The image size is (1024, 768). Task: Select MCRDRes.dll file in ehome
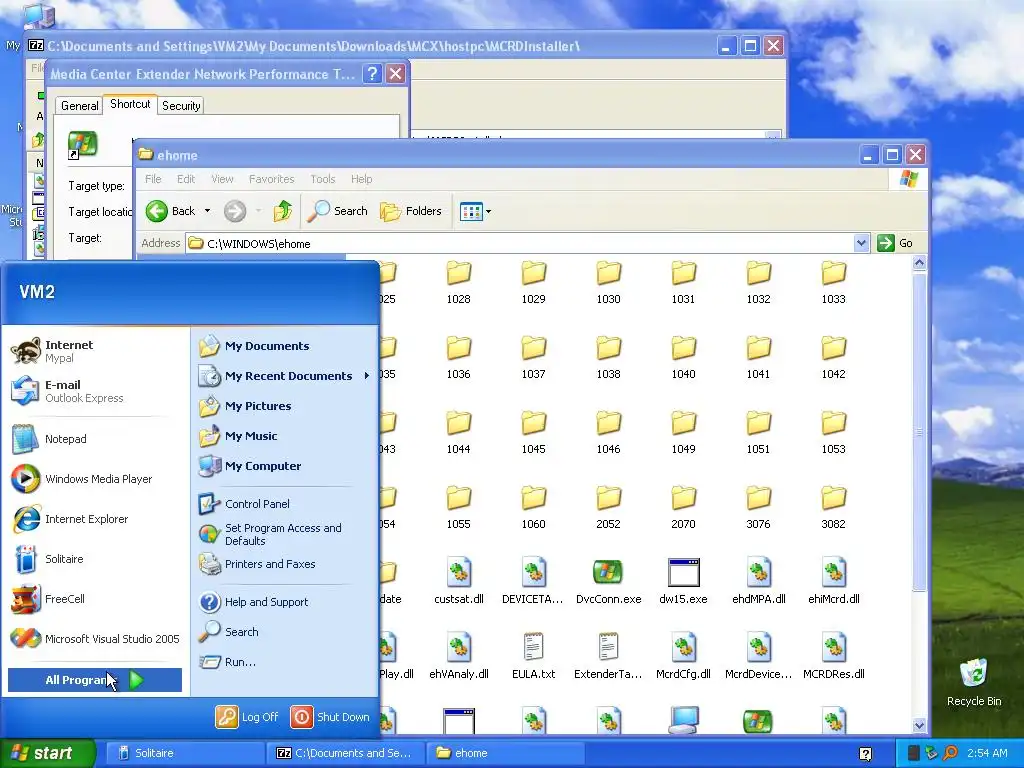[x=833, y=656]
